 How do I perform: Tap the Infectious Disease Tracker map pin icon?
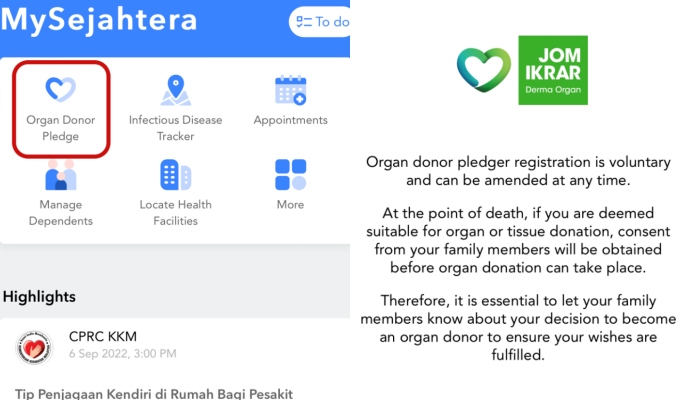(x=175, y=90)
